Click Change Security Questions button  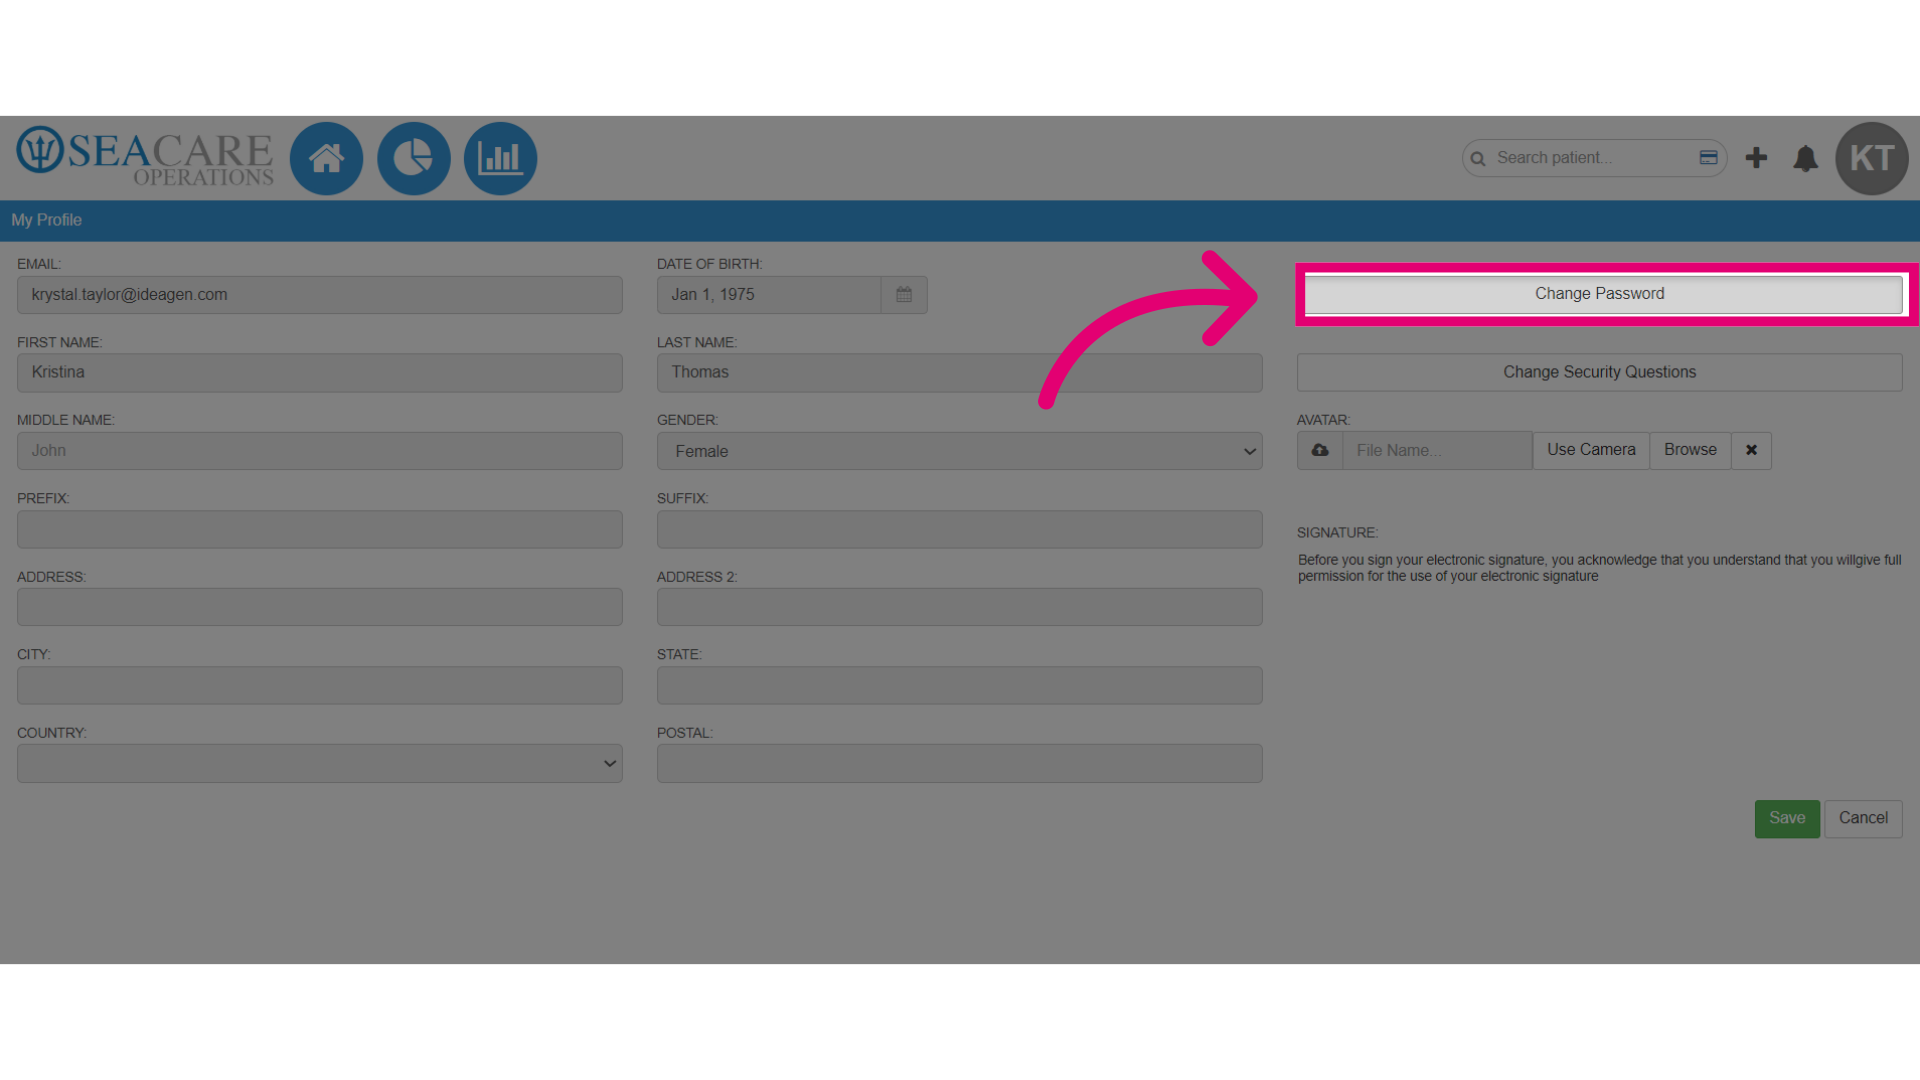[x=1599, y=372]
